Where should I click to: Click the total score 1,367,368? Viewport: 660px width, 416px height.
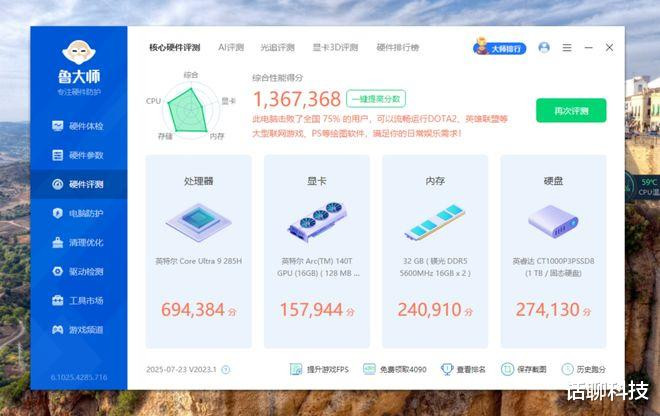point(297,99)
